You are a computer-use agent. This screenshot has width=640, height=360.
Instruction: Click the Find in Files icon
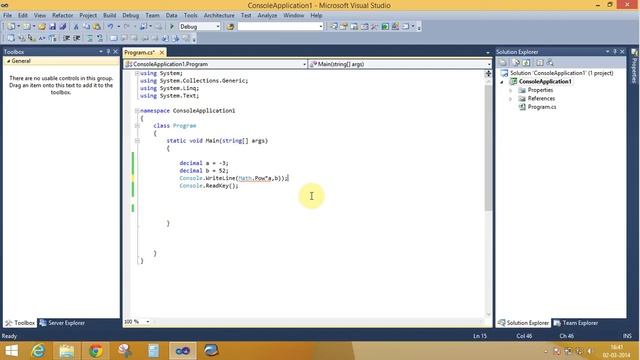[230, 27]
